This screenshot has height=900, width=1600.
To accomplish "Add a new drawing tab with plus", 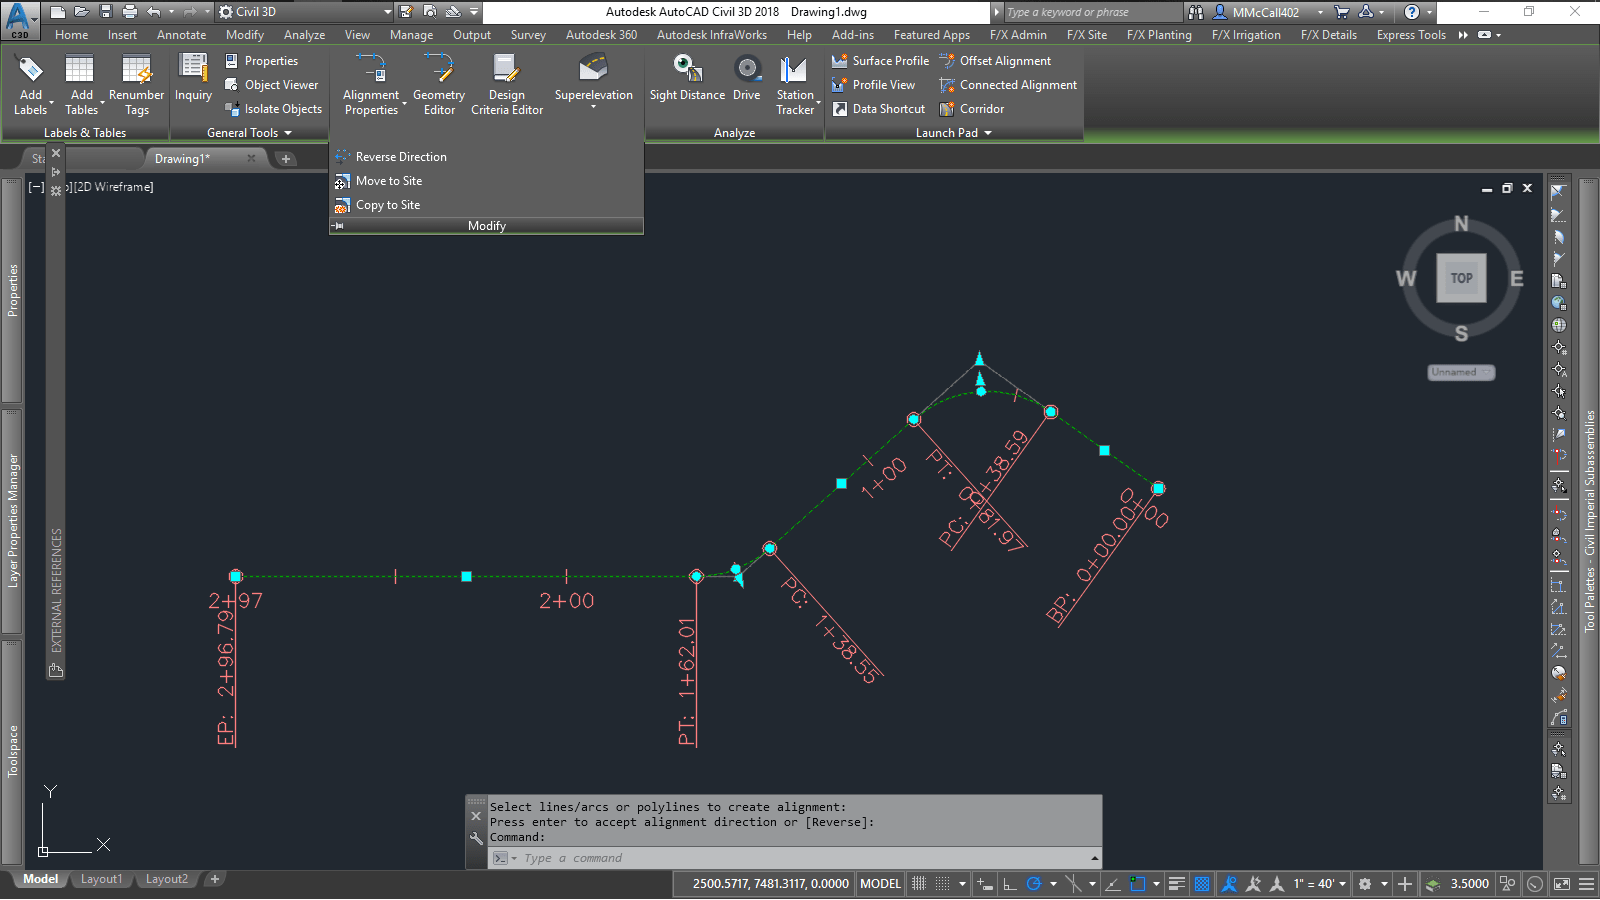I will point(286,159).
